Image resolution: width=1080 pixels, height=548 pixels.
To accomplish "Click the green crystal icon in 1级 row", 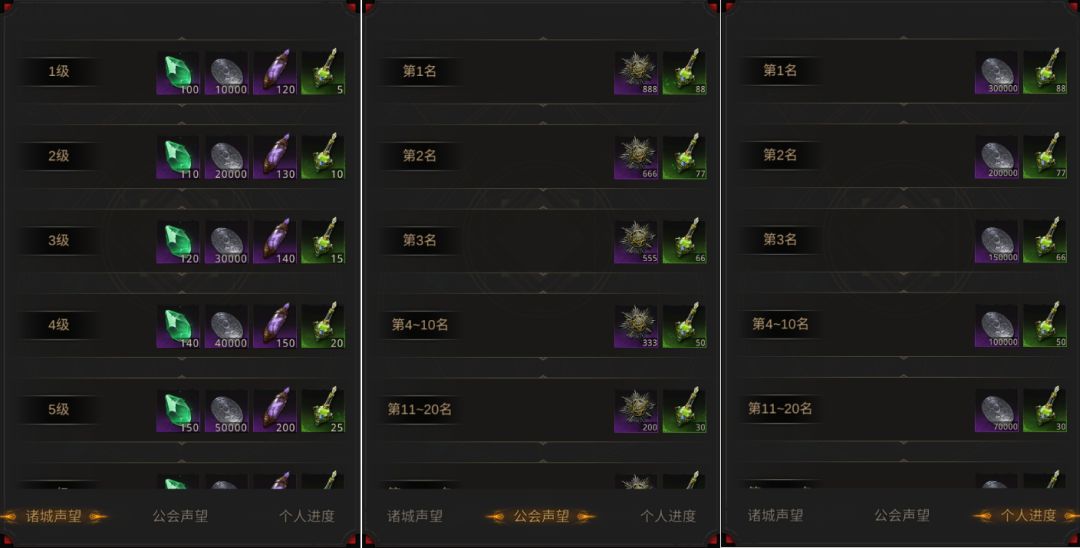I will [x=178, y=72].
